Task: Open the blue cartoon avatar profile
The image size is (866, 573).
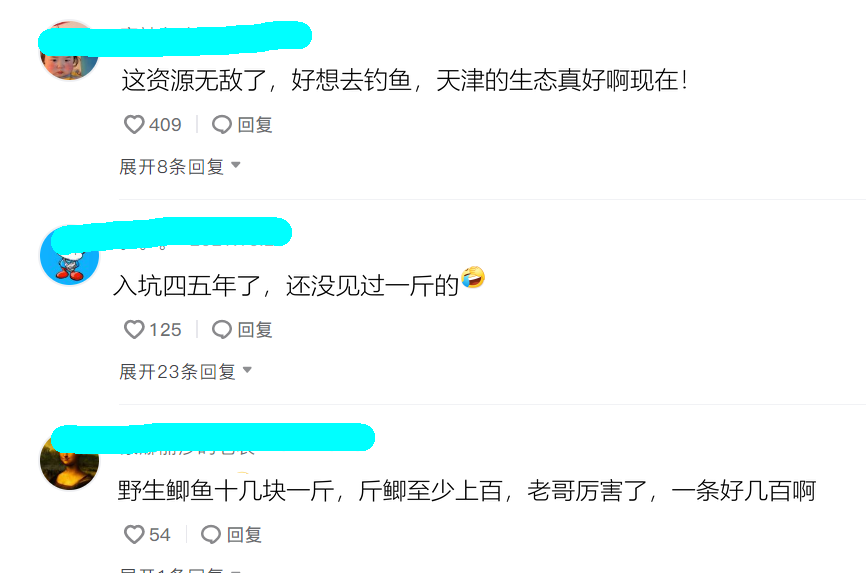Action: [69, 256]
